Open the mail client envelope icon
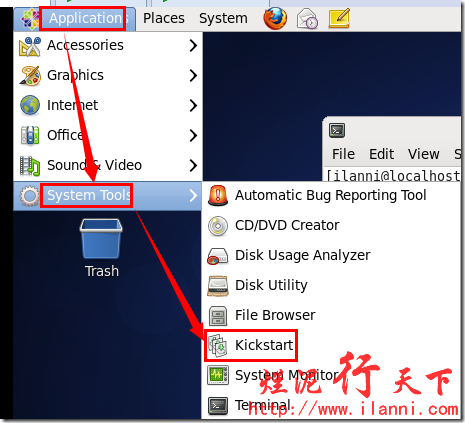 [307, 19]
